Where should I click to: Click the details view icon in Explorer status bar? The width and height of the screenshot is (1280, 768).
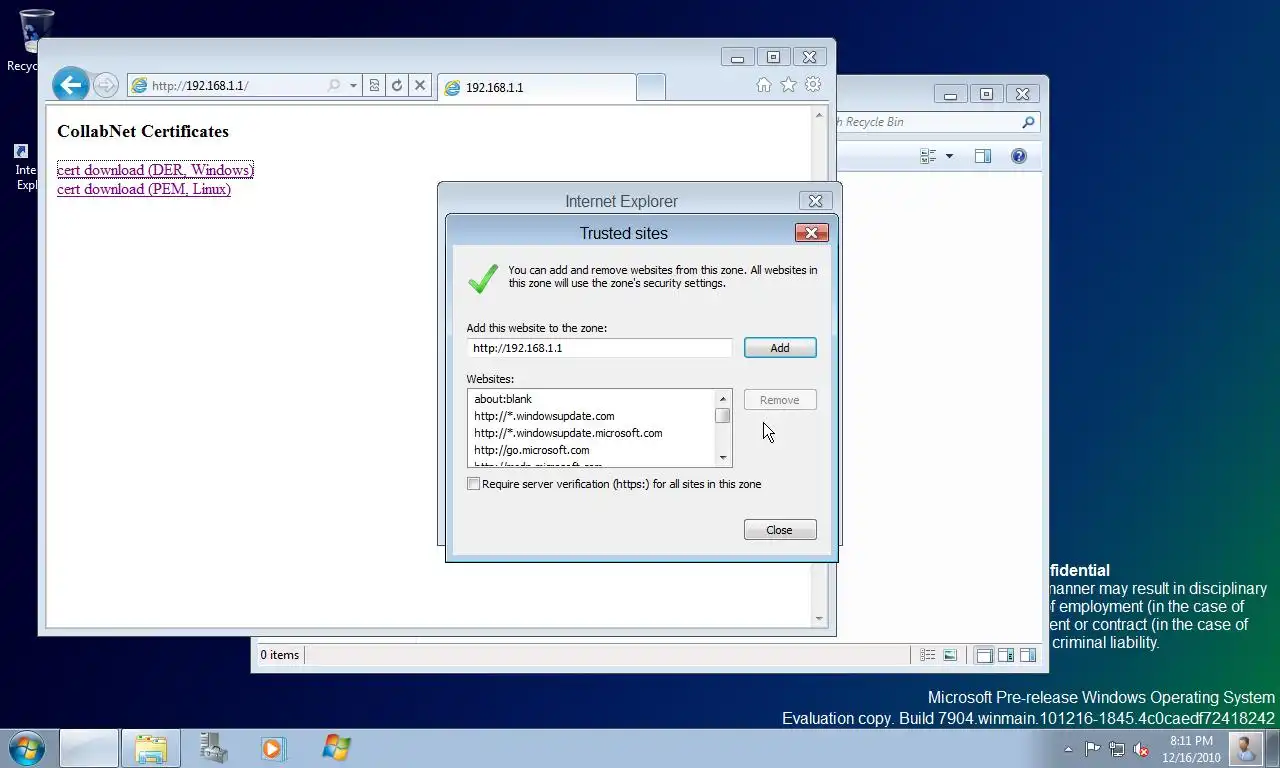(x=928, y=656)
